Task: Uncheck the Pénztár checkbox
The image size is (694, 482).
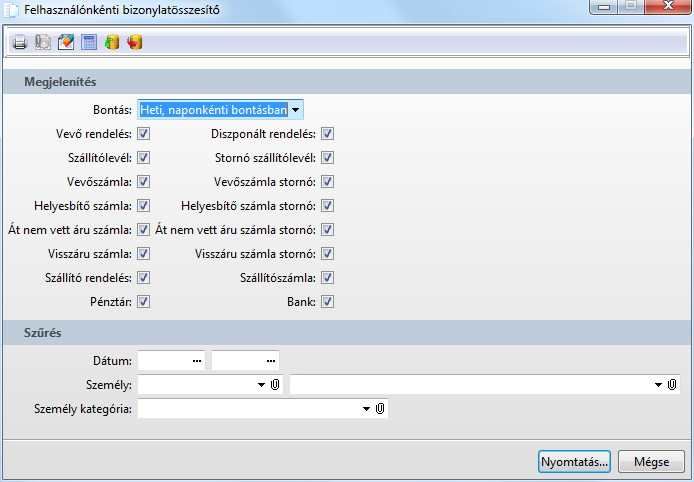Action: 143,302
